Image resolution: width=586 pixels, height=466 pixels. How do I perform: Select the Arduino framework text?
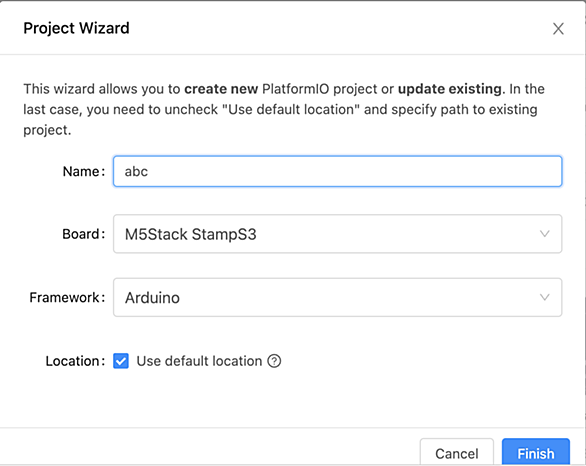pos(152,298)
